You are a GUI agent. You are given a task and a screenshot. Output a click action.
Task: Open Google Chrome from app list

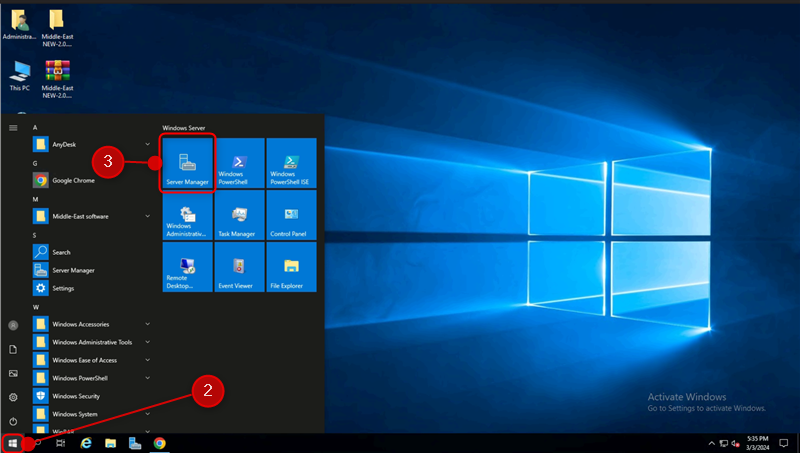point(92,180)
